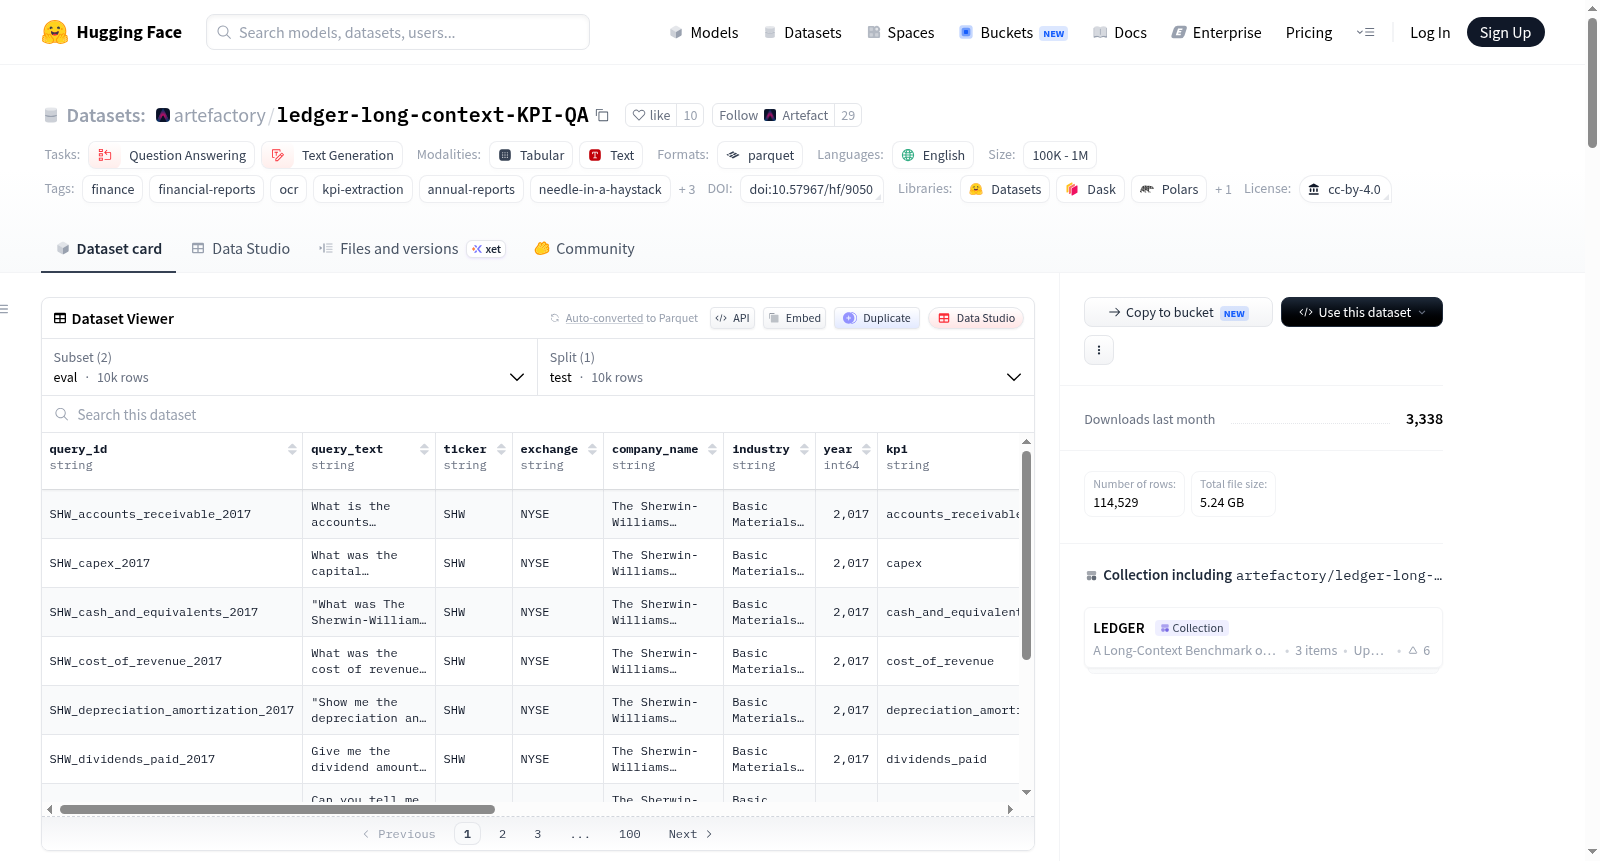The image size is (1600, 861).
Task: Click the page vertical scrollbar thumb
Action: point(1592,82)
